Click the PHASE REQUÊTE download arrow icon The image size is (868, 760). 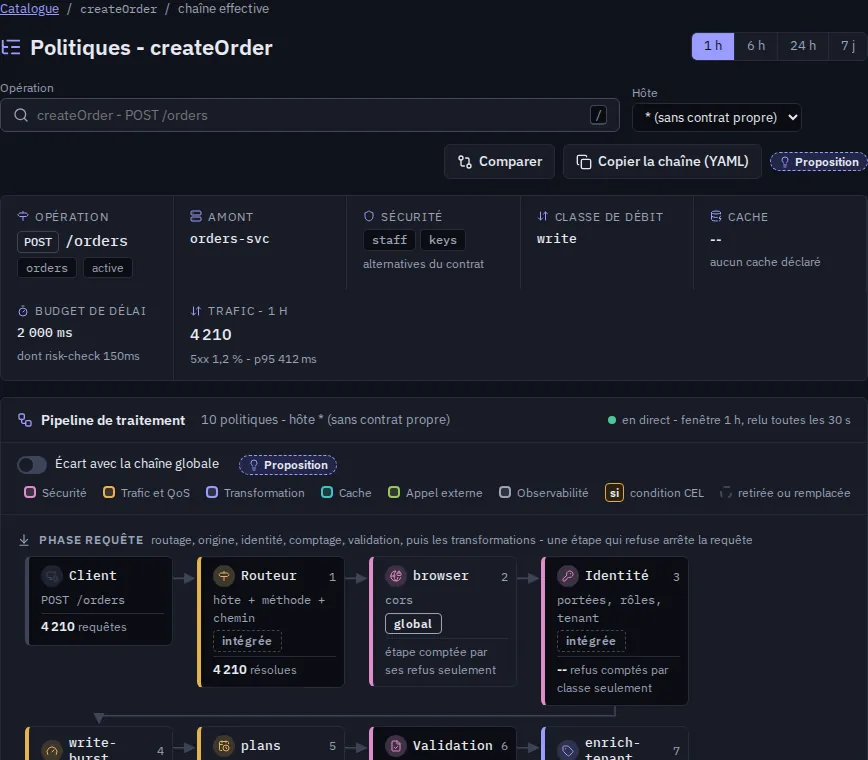(x=24, y=540)
